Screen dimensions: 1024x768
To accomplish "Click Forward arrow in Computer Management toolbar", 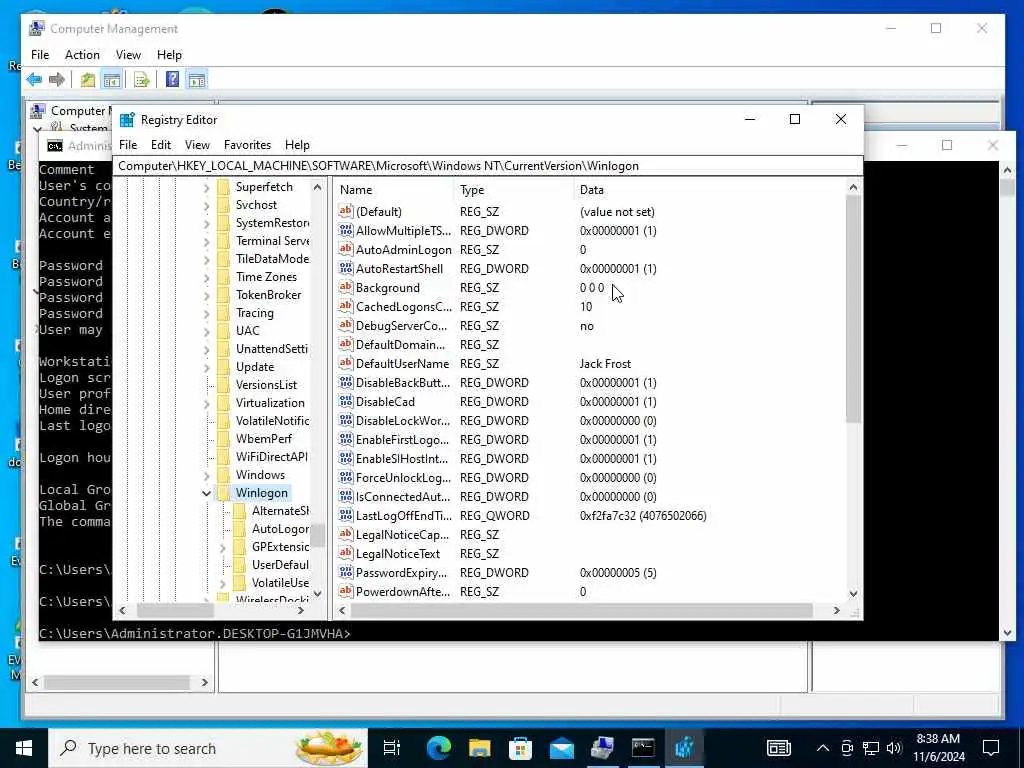I will pos(57,80).
